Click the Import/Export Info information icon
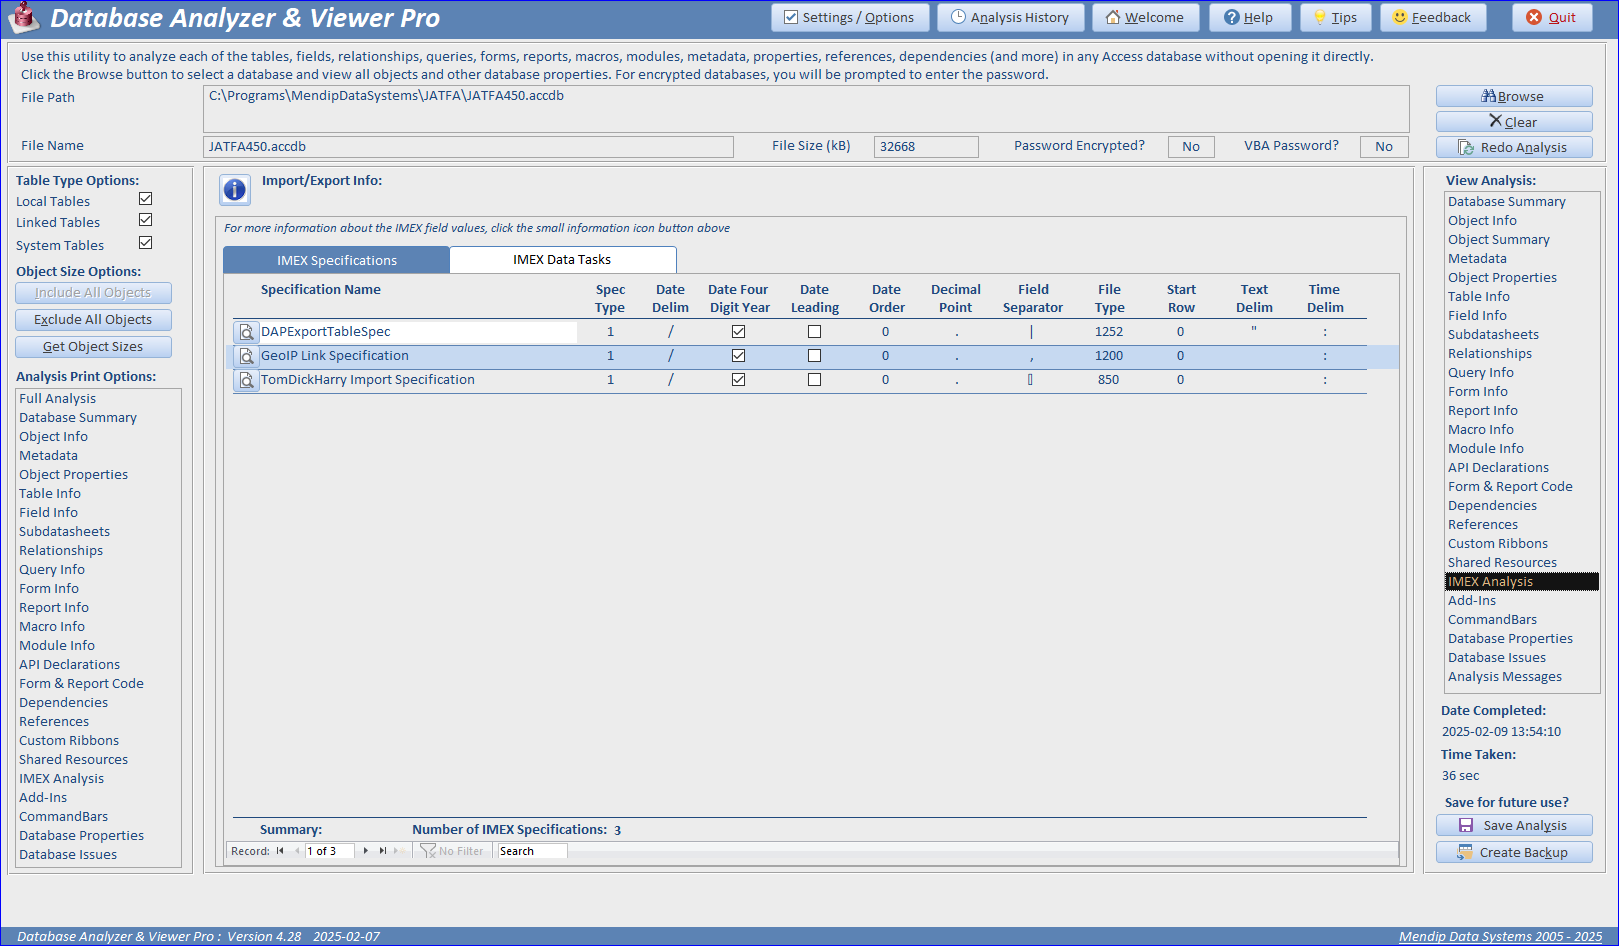The image size is (1619, 946). click(x=235, y=190)
